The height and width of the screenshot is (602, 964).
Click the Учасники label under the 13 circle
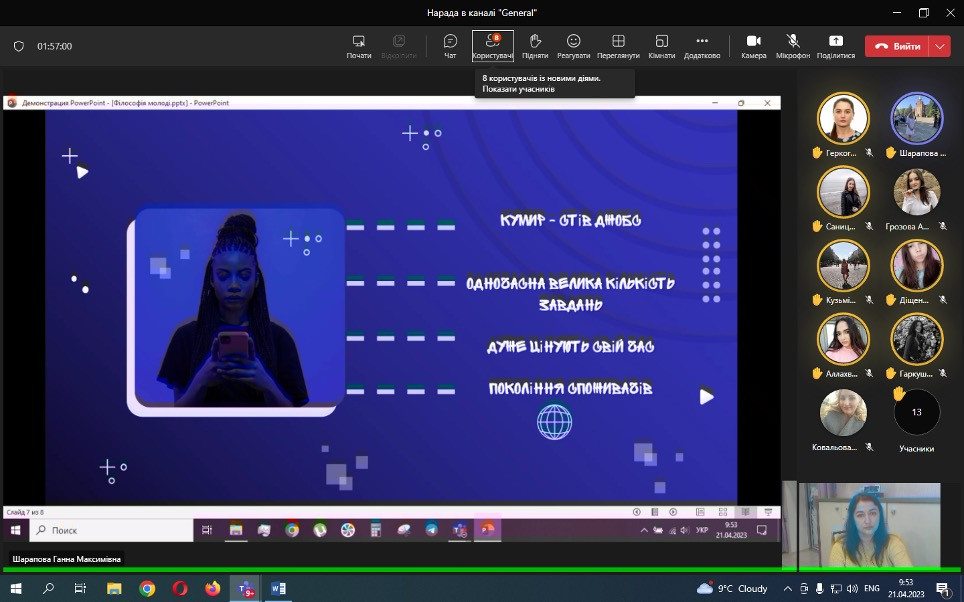[x=917, y=449]
